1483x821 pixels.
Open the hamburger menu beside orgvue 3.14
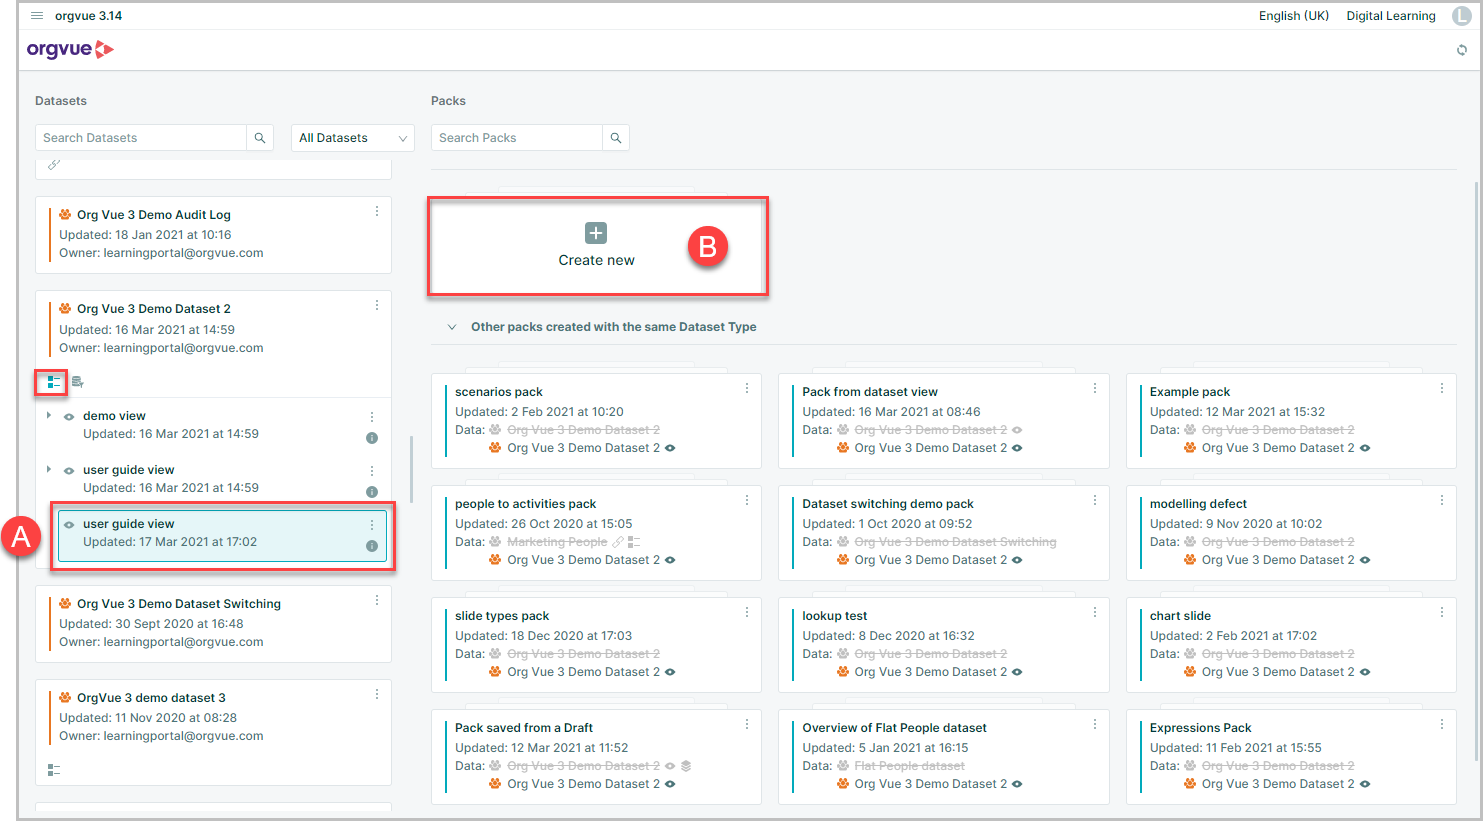coord(37,16)
